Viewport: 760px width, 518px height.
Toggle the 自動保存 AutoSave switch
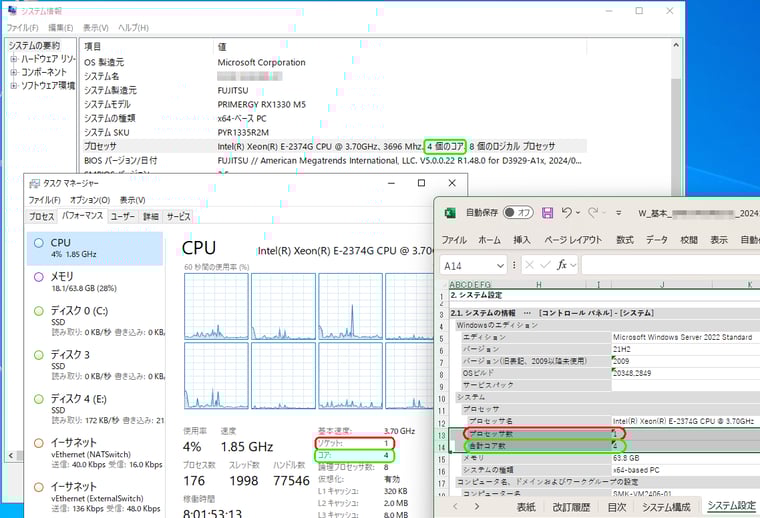coord(518,213)
